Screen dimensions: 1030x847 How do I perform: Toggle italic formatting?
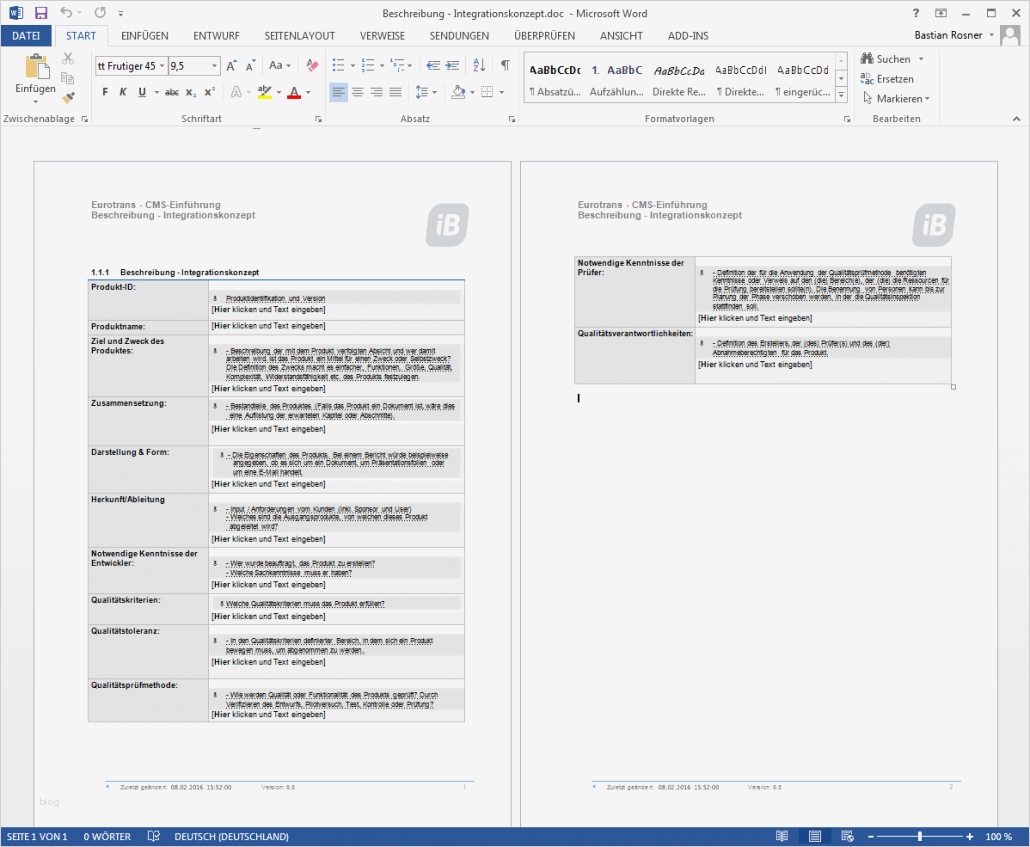click(123, 93)
